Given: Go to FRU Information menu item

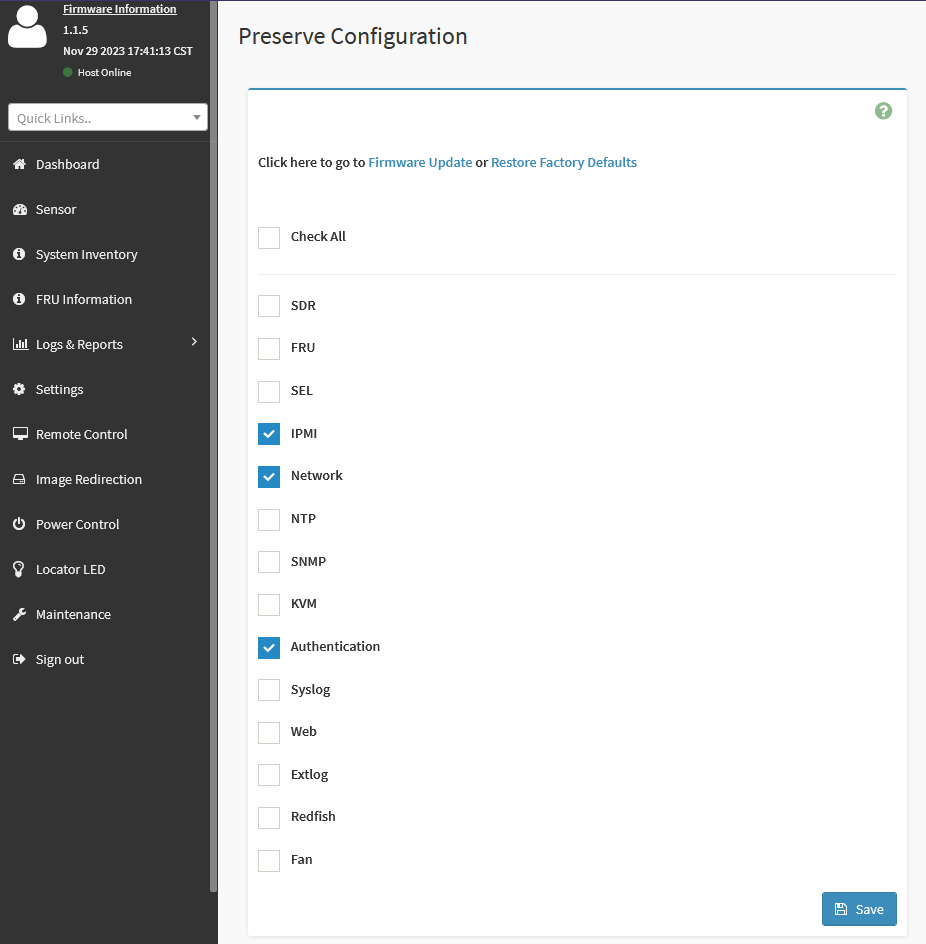Looking at the screenshot, I should [83, 299].
